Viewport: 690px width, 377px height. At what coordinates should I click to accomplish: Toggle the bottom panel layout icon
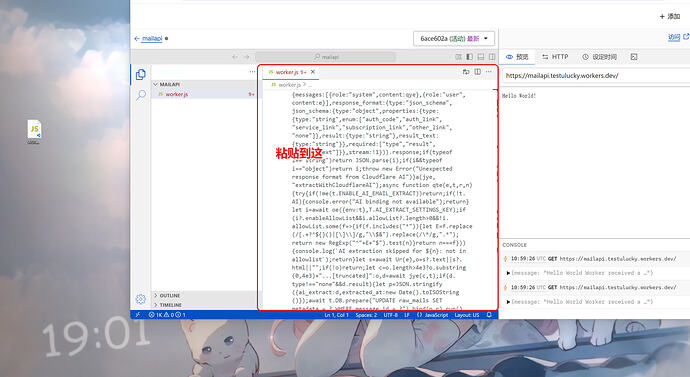tap(481, 57)
